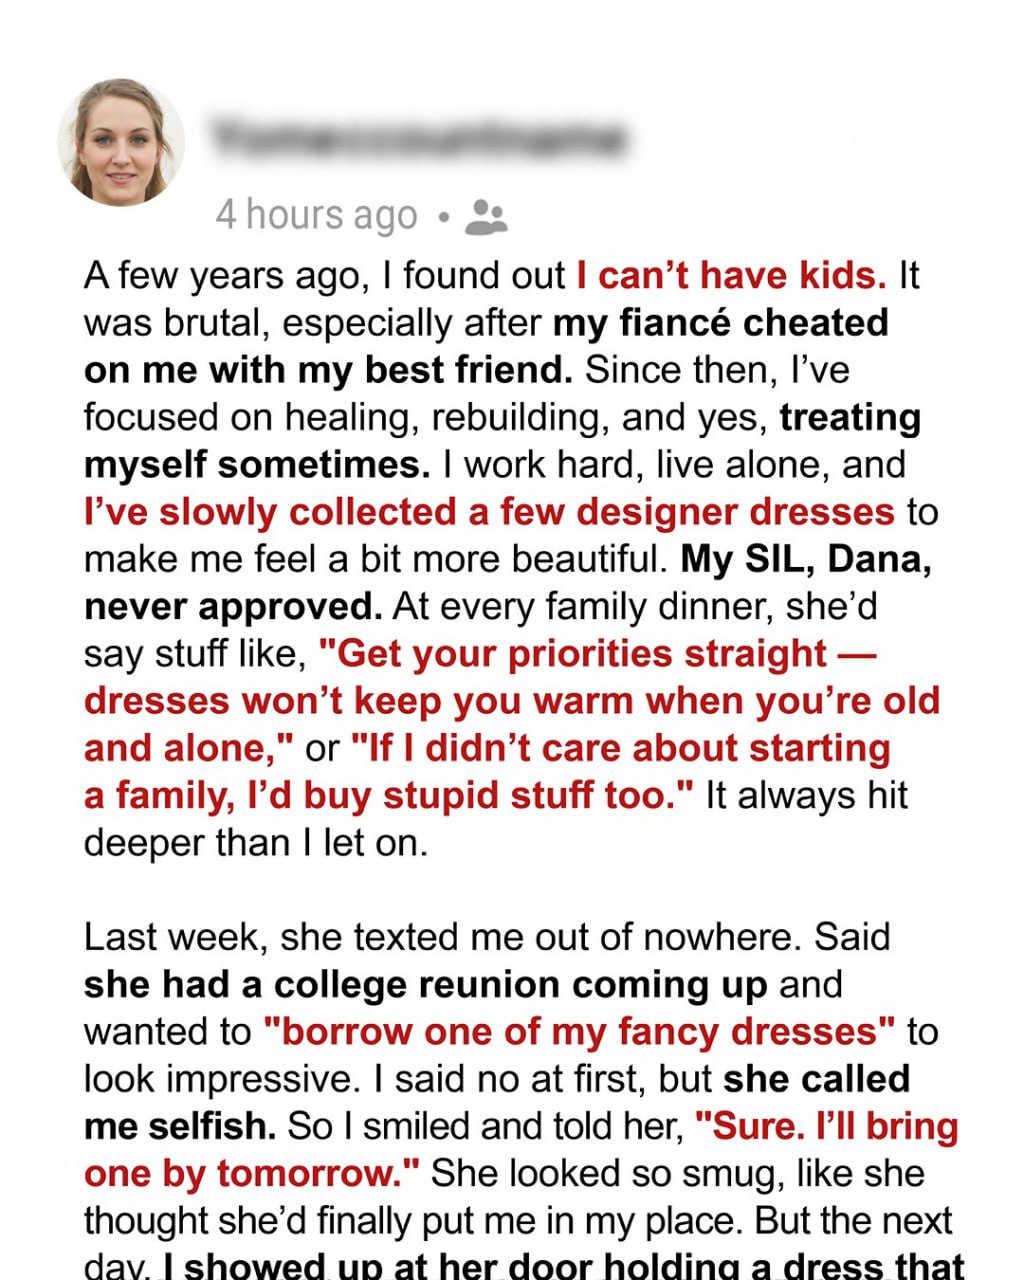Click bold text "she had a college reunion coming up"
Viewport: 1024px width, 1280px height.
(x=425, y=985)
